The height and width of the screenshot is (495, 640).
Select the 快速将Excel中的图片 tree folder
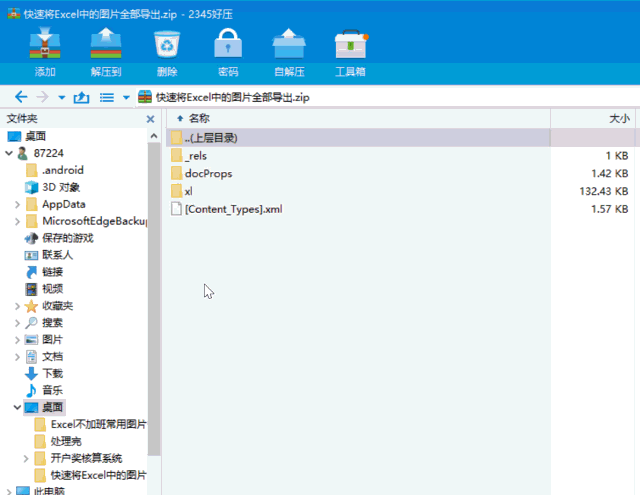coord(90,475)
